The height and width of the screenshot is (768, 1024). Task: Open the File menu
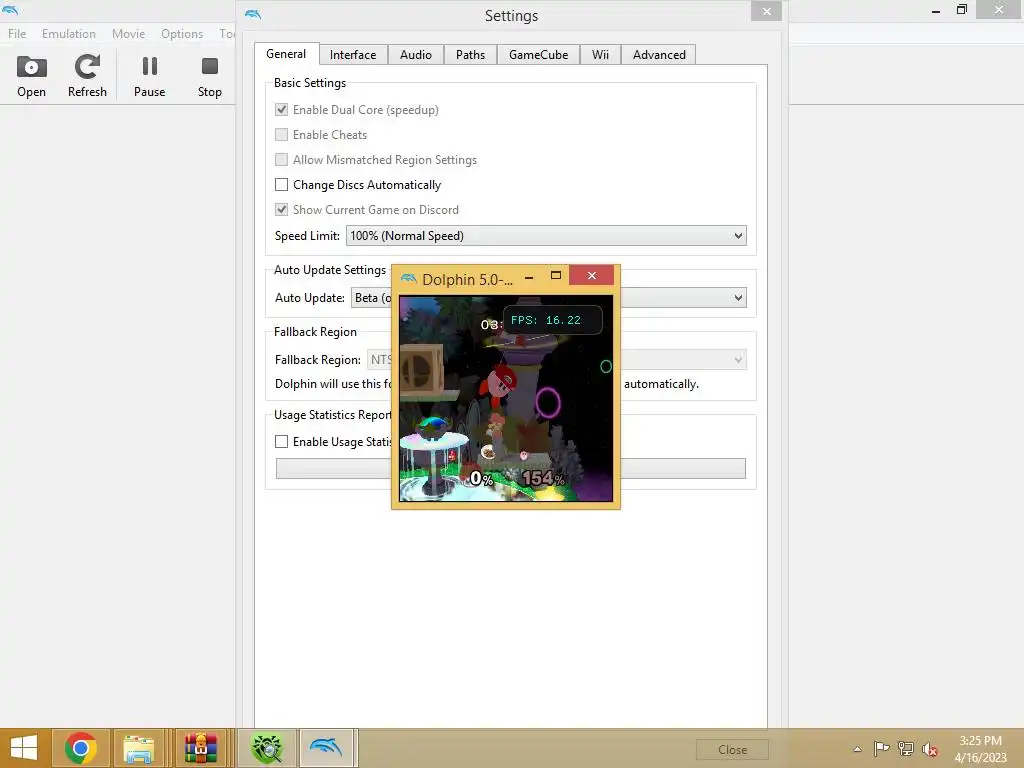click(17, 34)
